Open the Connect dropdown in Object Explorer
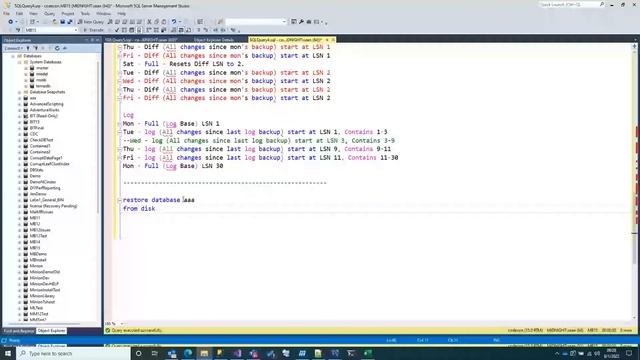 coord(14,48)
